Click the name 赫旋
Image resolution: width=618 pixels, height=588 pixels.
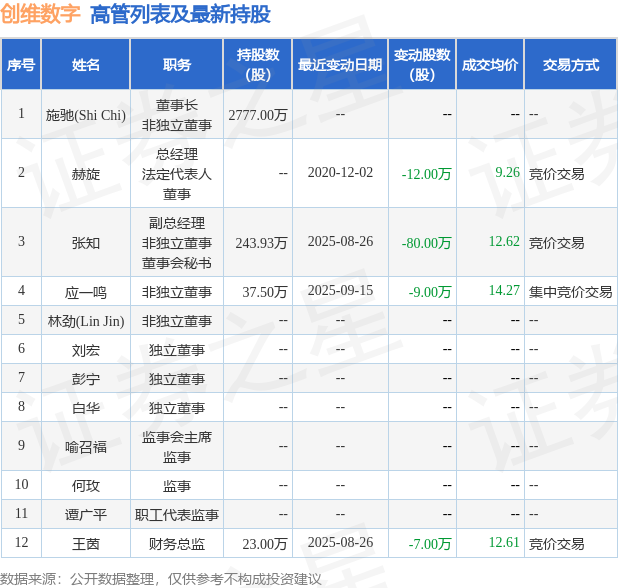pyautogui.click(x=86, y=174)
